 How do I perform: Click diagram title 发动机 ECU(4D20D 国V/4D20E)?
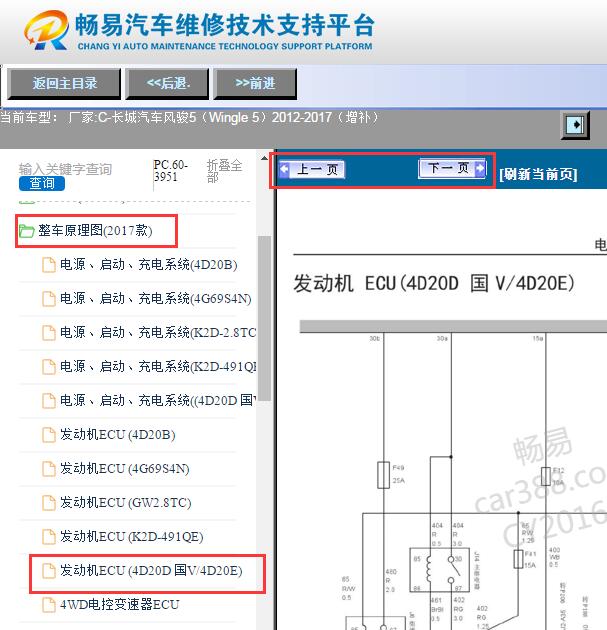[x=434, y=284]
